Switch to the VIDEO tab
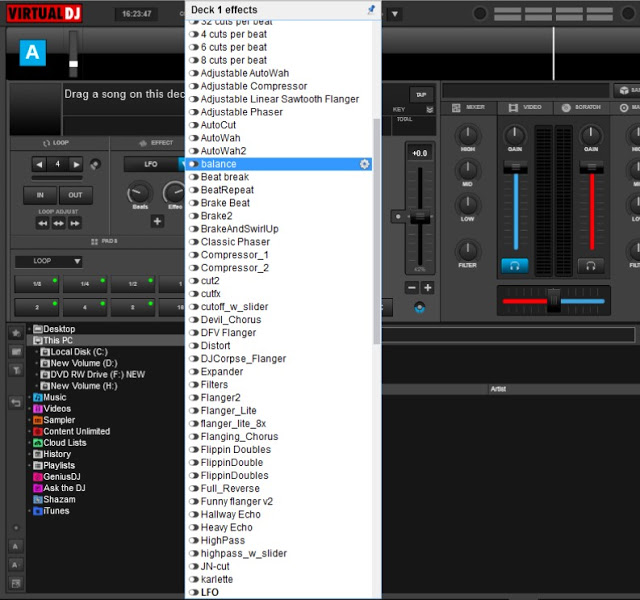 pyautogui.click(x=525, y=107)
